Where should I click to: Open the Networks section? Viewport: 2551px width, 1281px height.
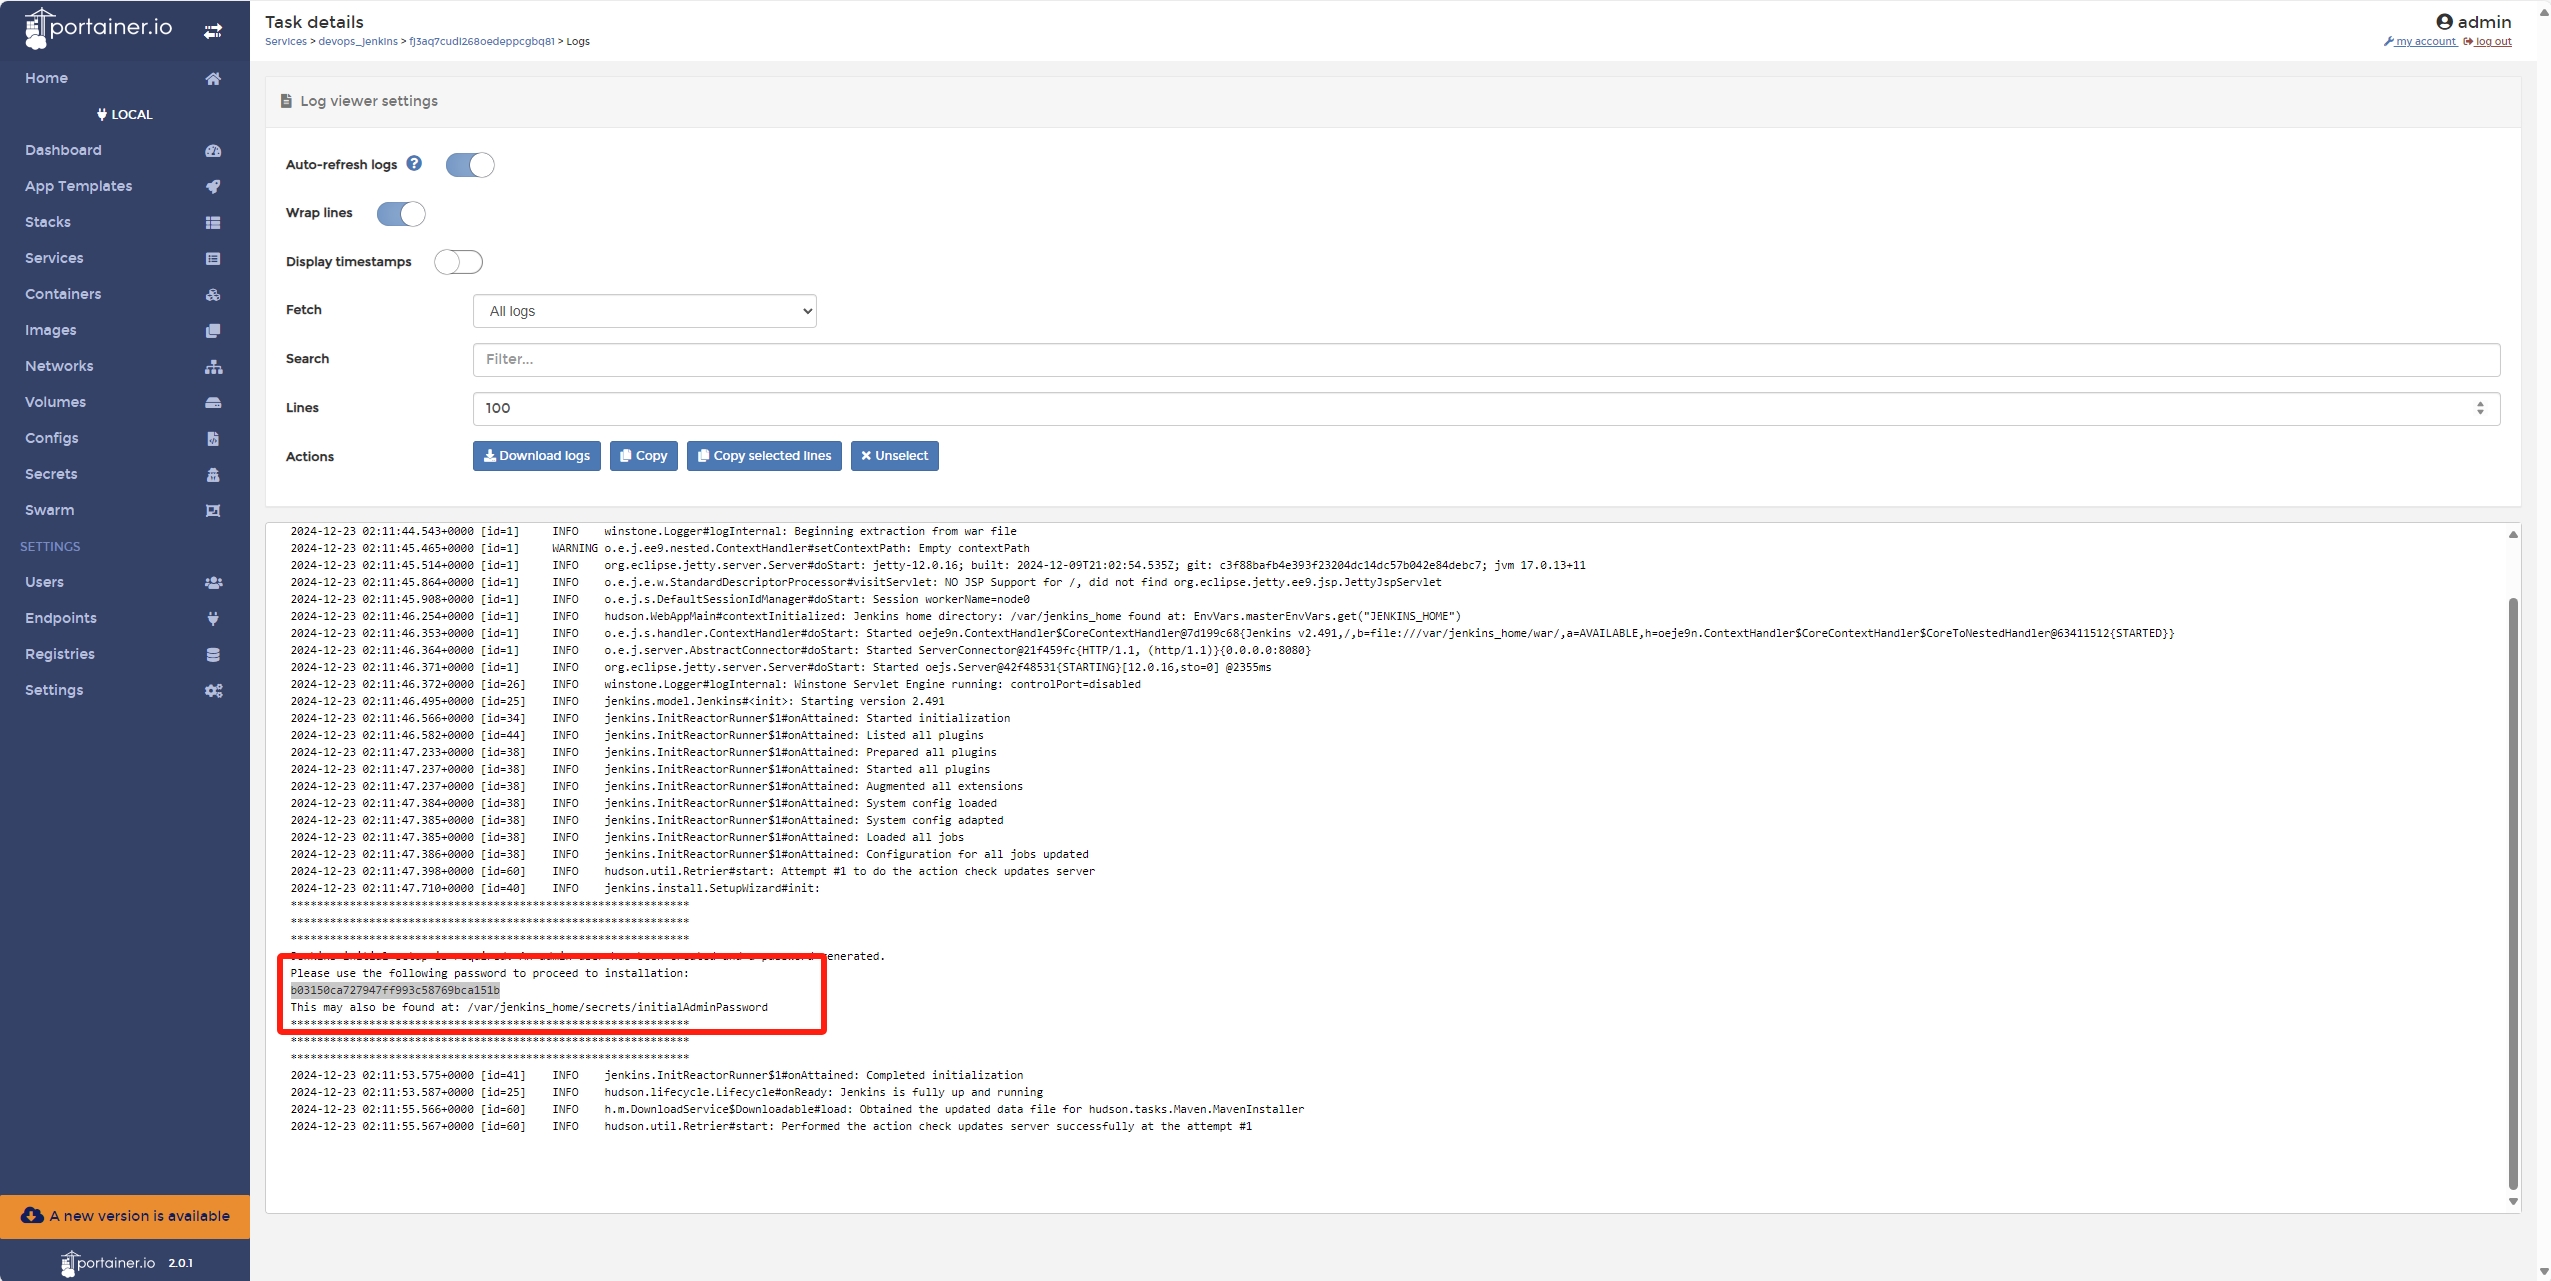[59, 365]
